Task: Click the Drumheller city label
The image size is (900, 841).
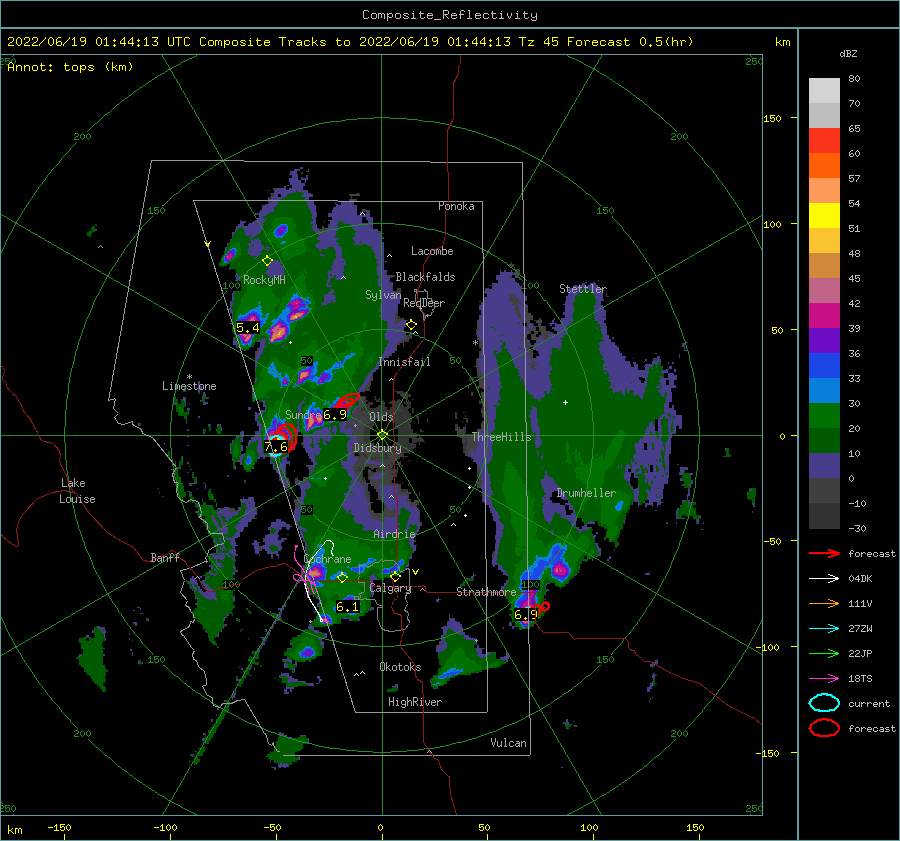Action: (x=586, y=493)
